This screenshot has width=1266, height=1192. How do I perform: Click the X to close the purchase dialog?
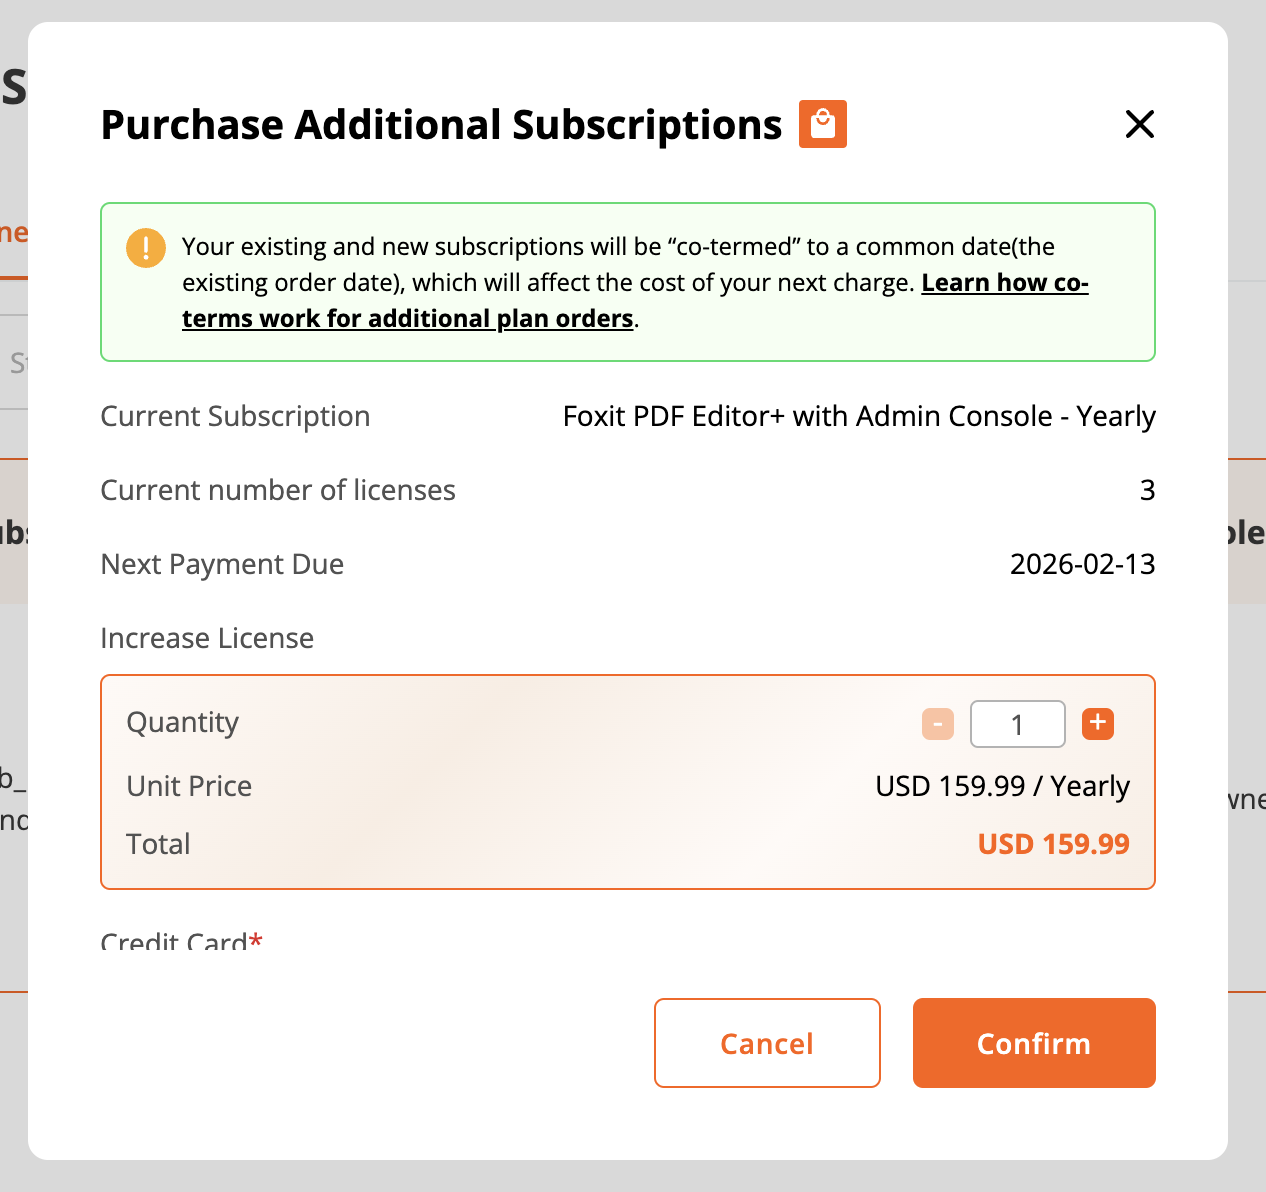coord(1139,124)
